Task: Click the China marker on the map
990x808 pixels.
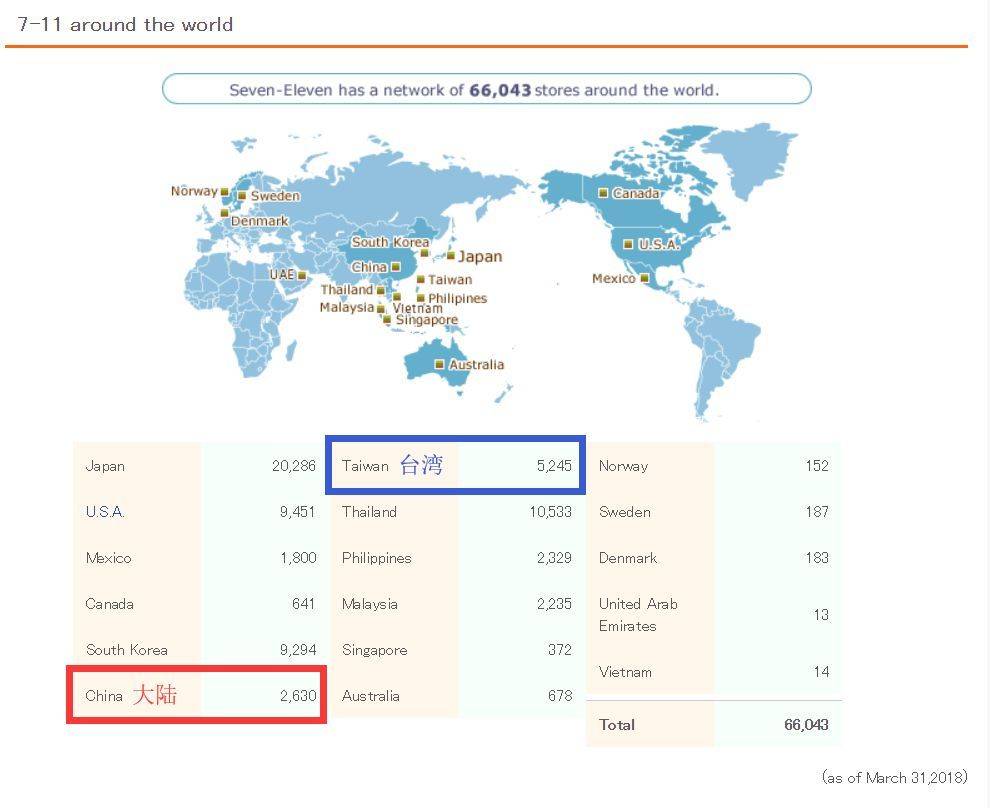Action: (x=395, y=267)
